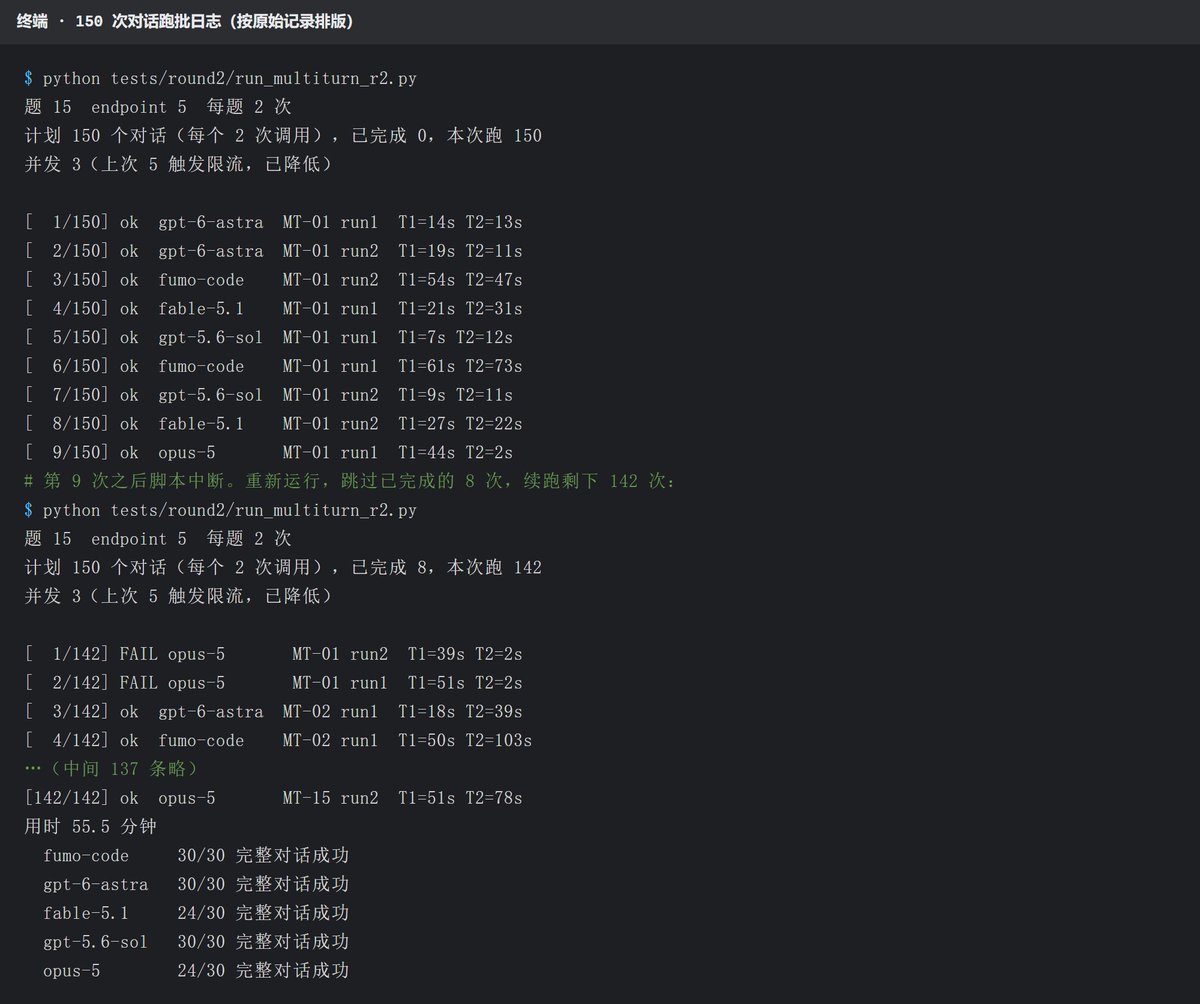This screenshot has width=1200, height=1004.
Task: Click the title "终端 · 150 次对话跑批日志"
Action: (184, 21)
